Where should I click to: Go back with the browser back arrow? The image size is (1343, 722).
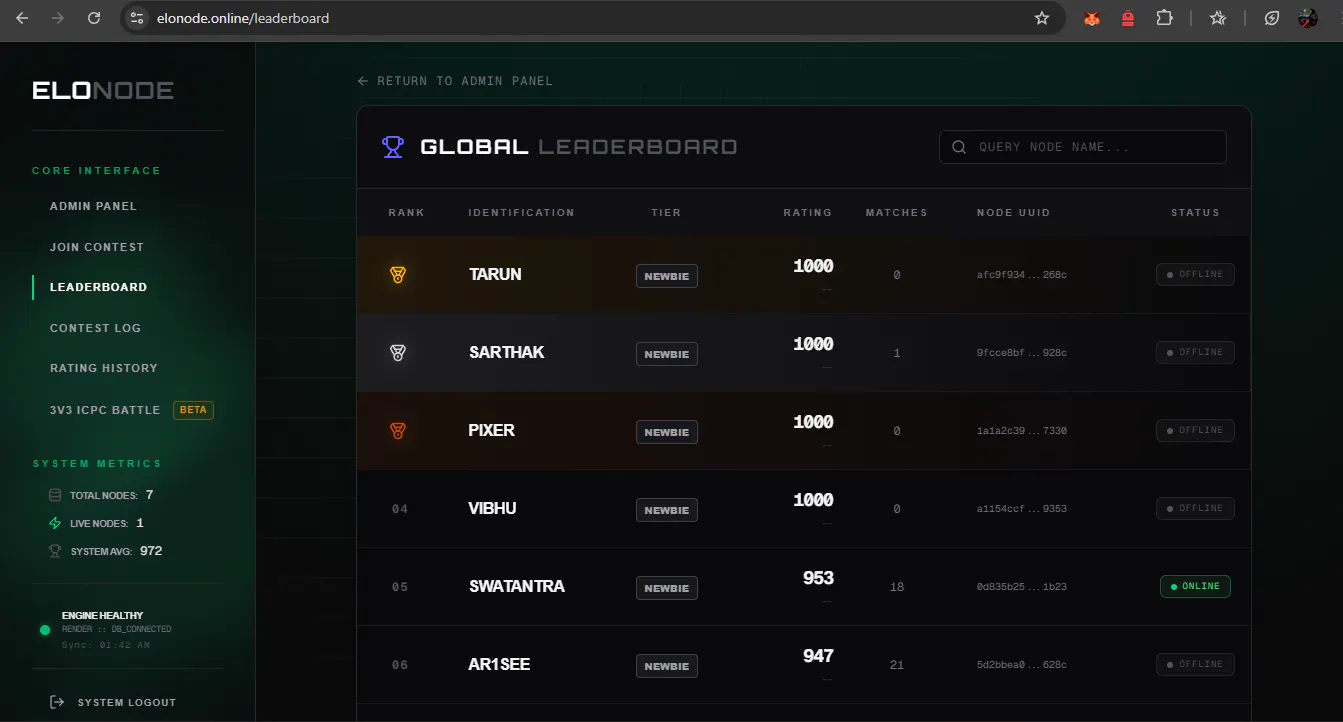(22, 18)
